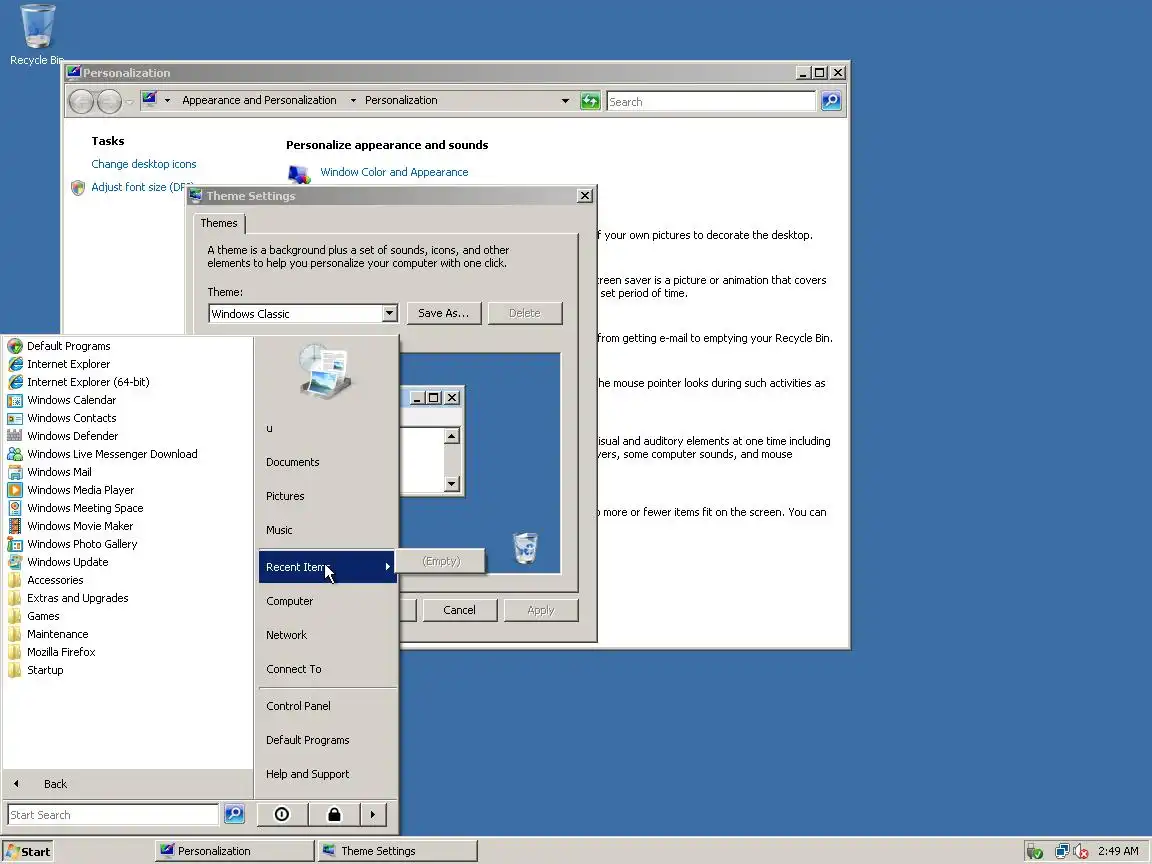Select Recent Items in Start menu

328,567
